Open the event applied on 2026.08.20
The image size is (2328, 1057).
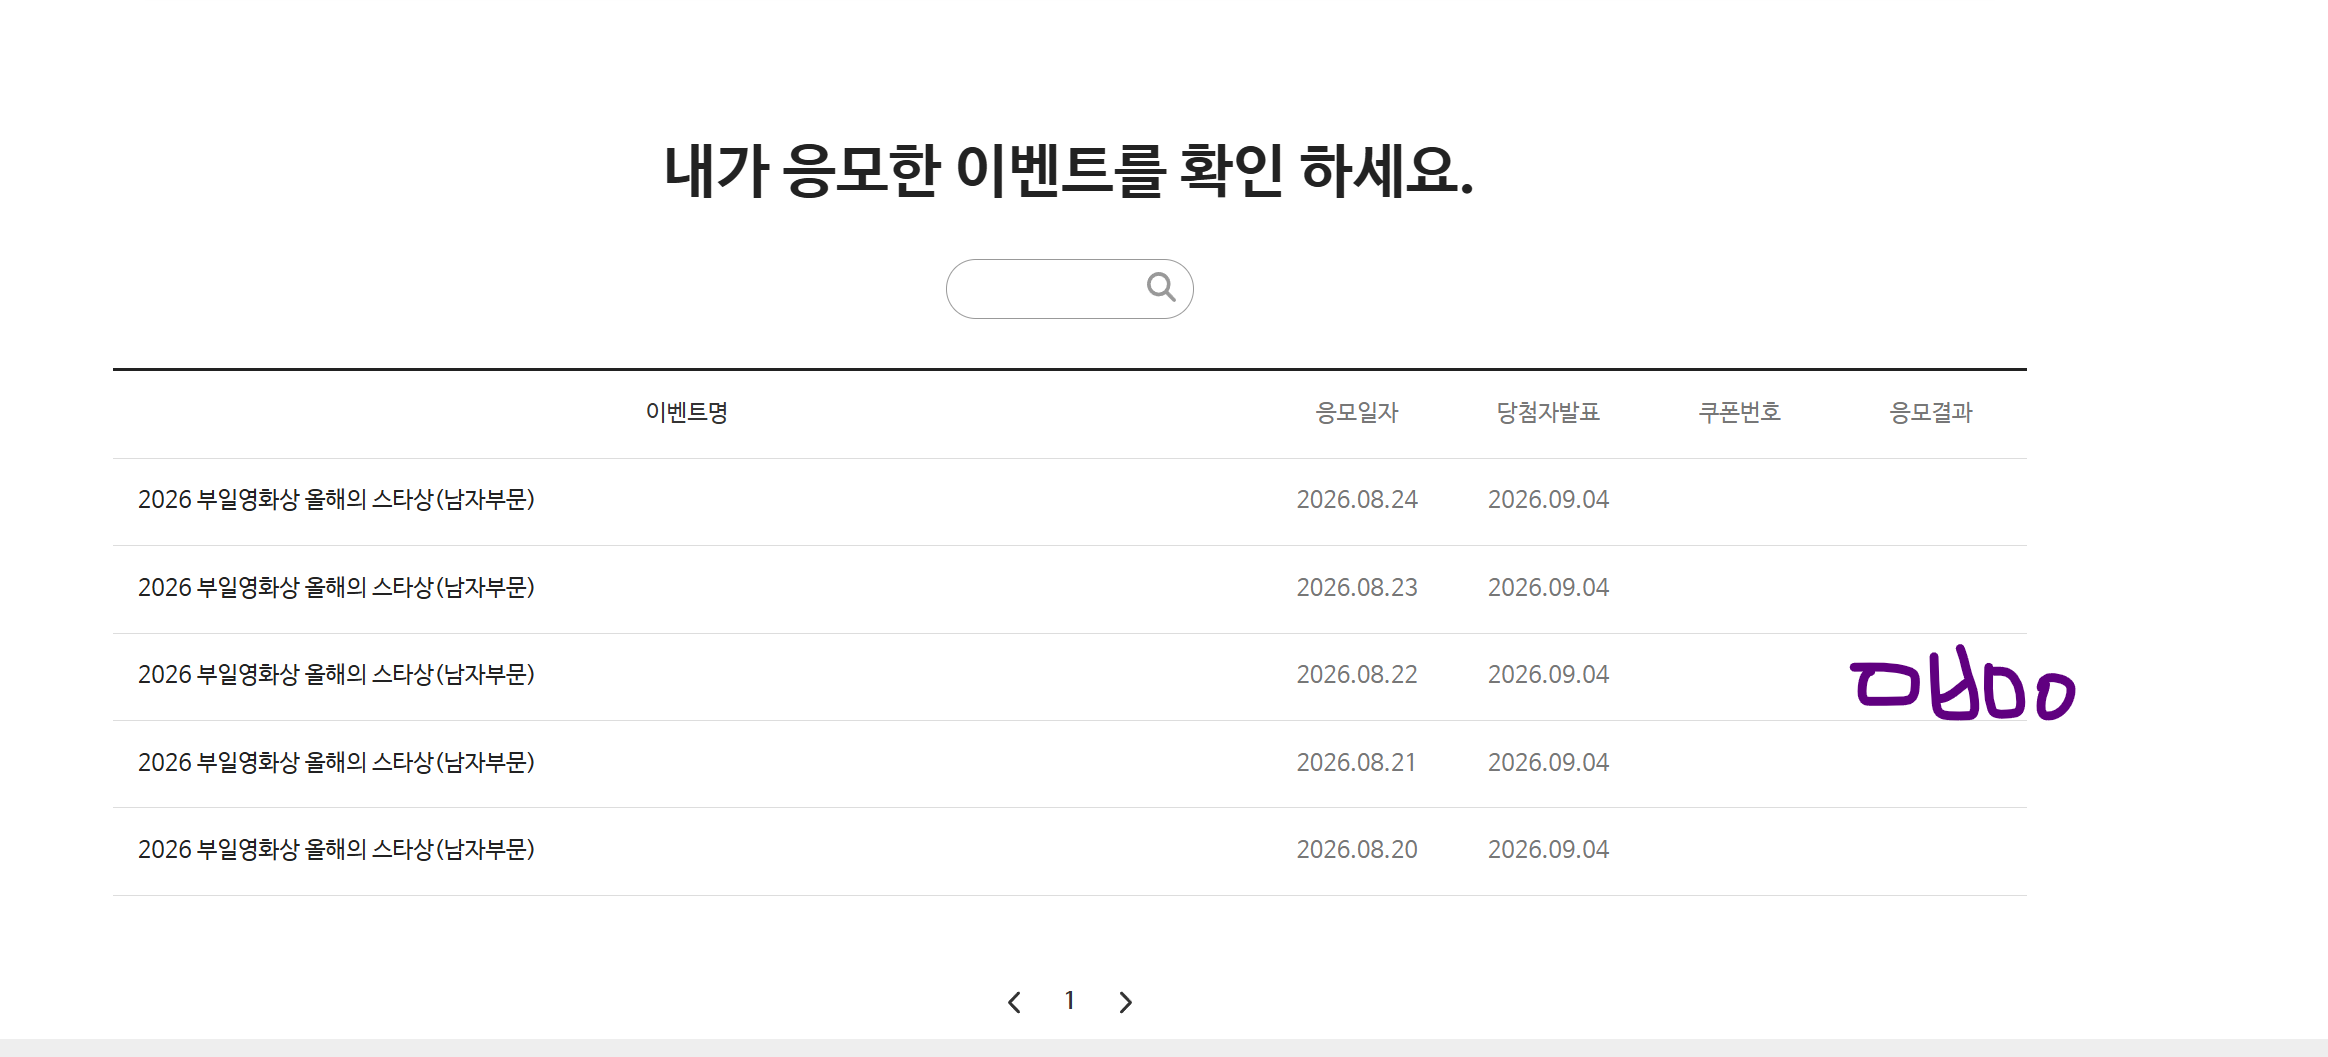point(336,849)
